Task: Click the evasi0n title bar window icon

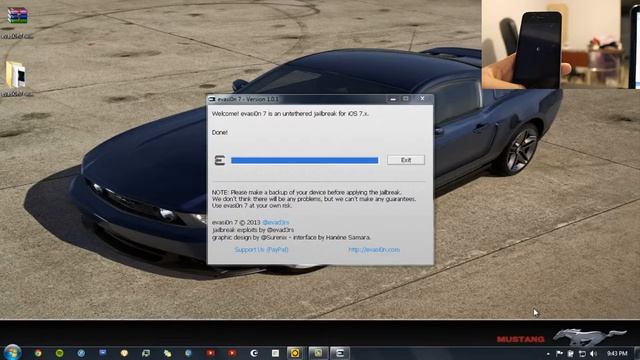Action: 212,99
